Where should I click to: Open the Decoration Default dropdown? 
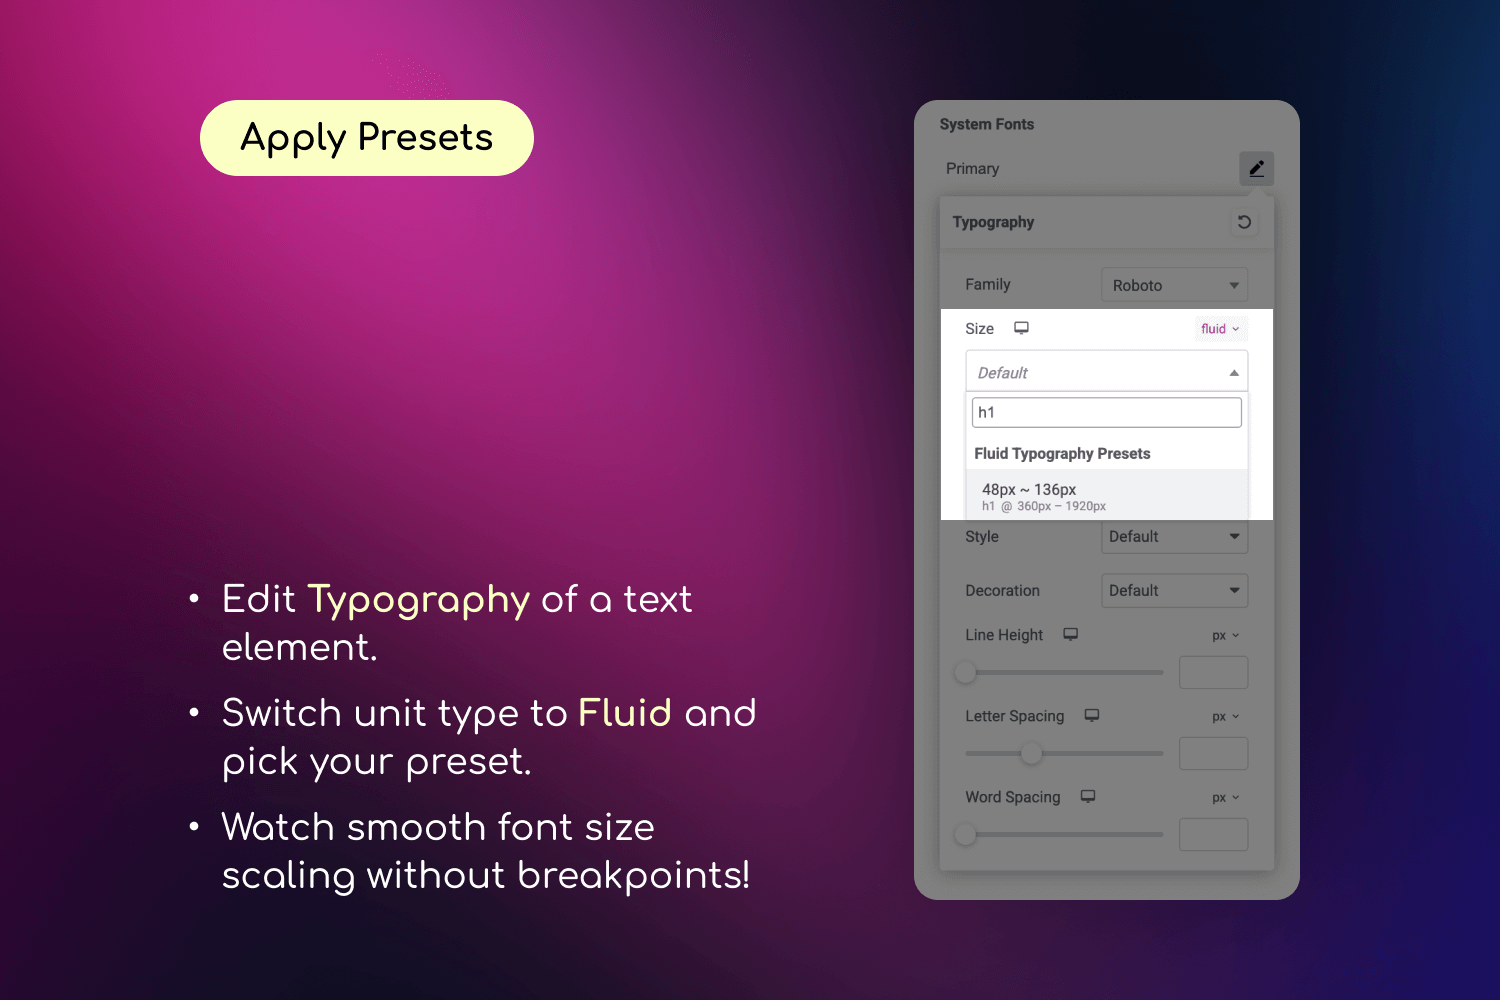[x=1174, y=590]
